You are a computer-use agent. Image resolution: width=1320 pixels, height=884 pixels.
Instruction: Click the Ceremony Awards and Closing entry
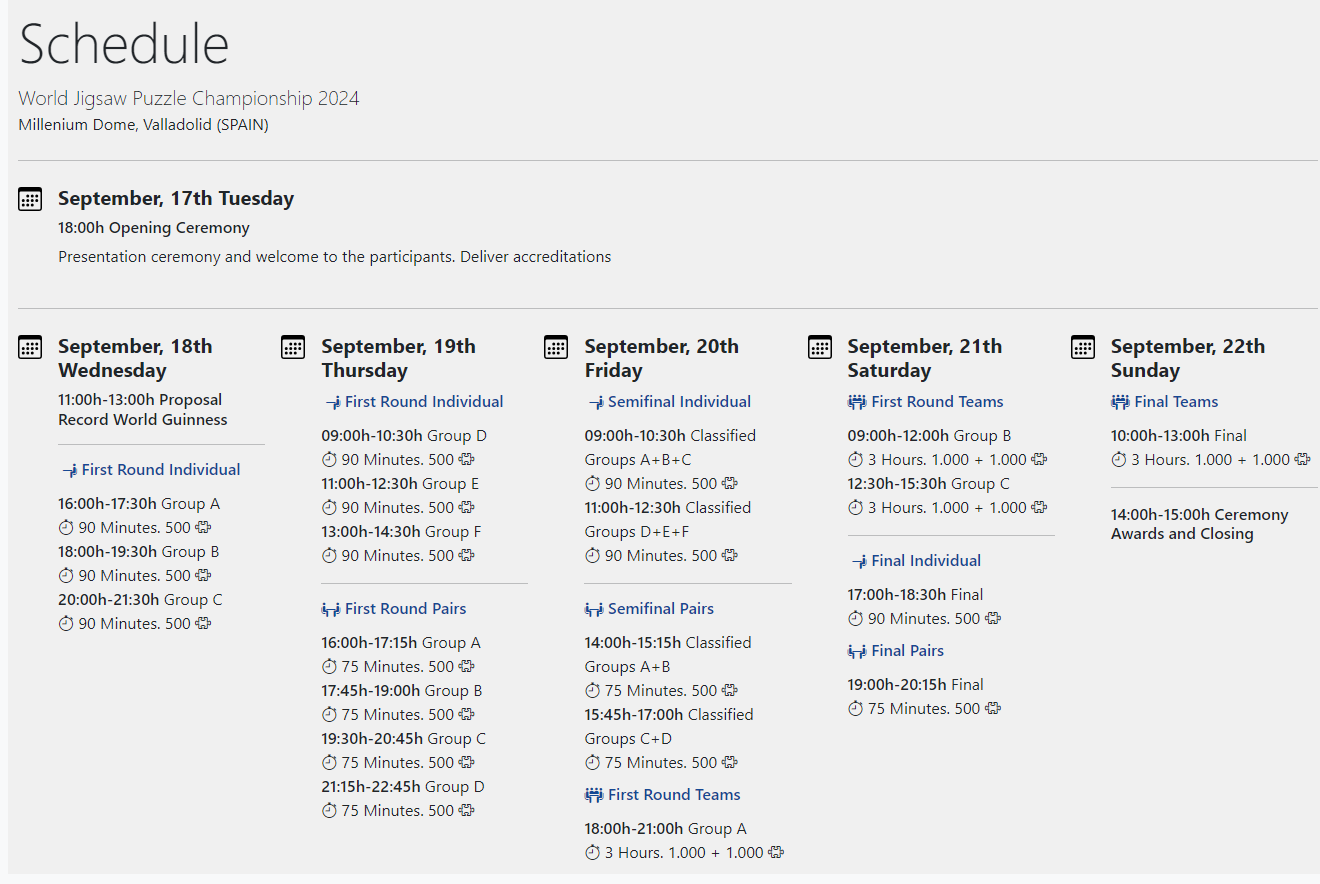1199,524
